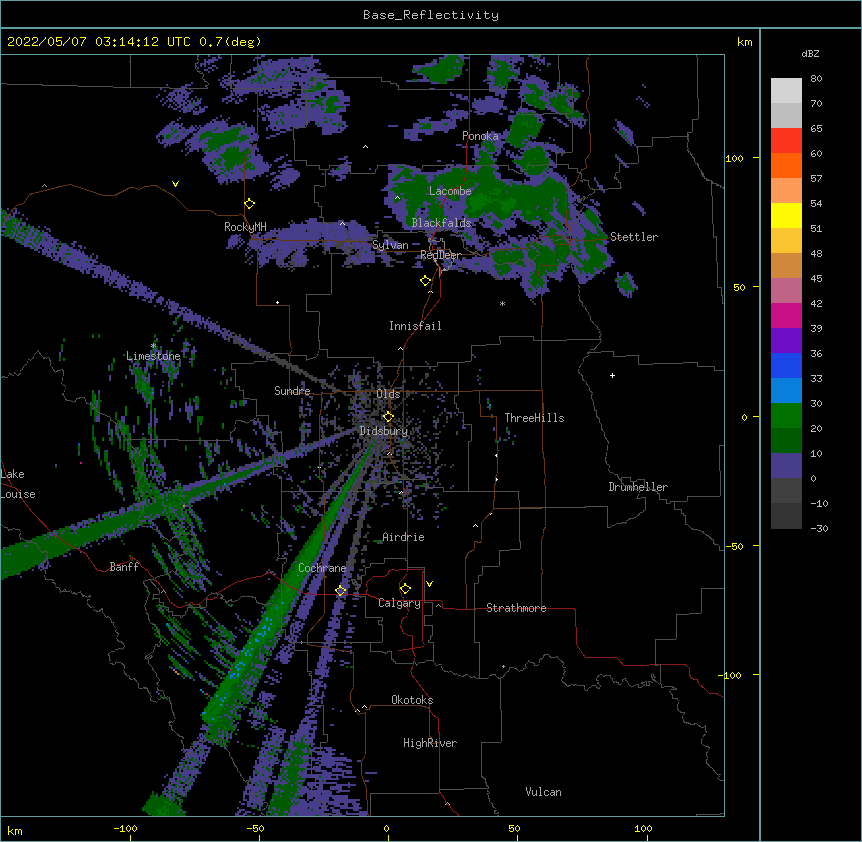This screenshot has width=862, height=842.
Task: Click the Blackfalds town label
Action: [x=441, y=223]
